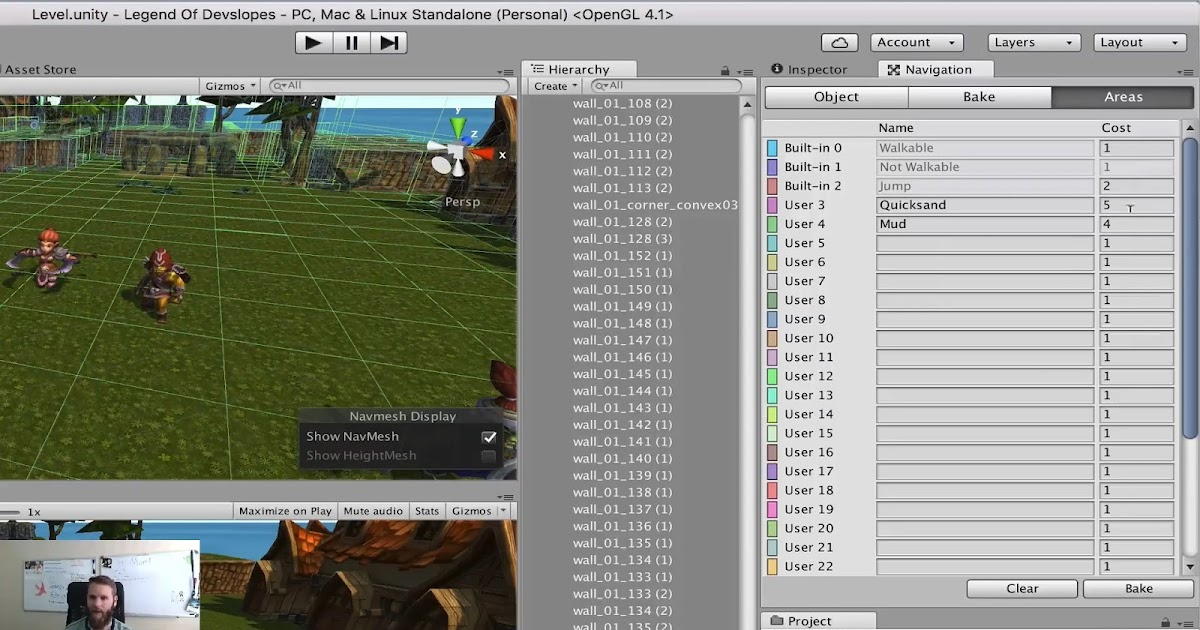Open the Create dropdown in Hierarchy

point(553,86)
